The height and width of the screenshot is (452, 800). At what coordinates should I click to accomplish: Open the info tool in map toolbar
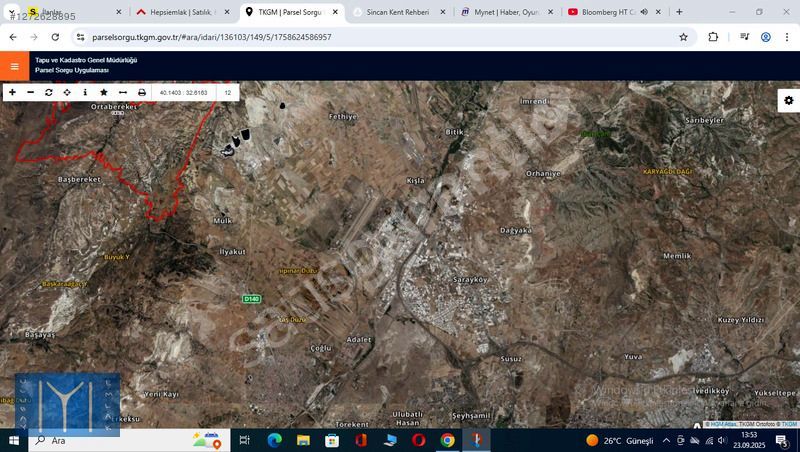[x=85, y=92]
